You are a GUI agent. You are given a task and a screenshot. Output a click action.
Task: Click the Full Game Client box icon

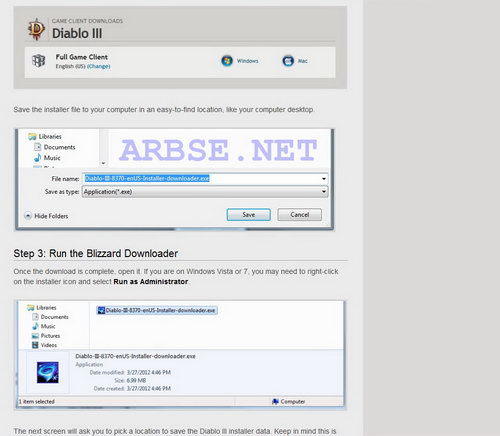(38, 61)
